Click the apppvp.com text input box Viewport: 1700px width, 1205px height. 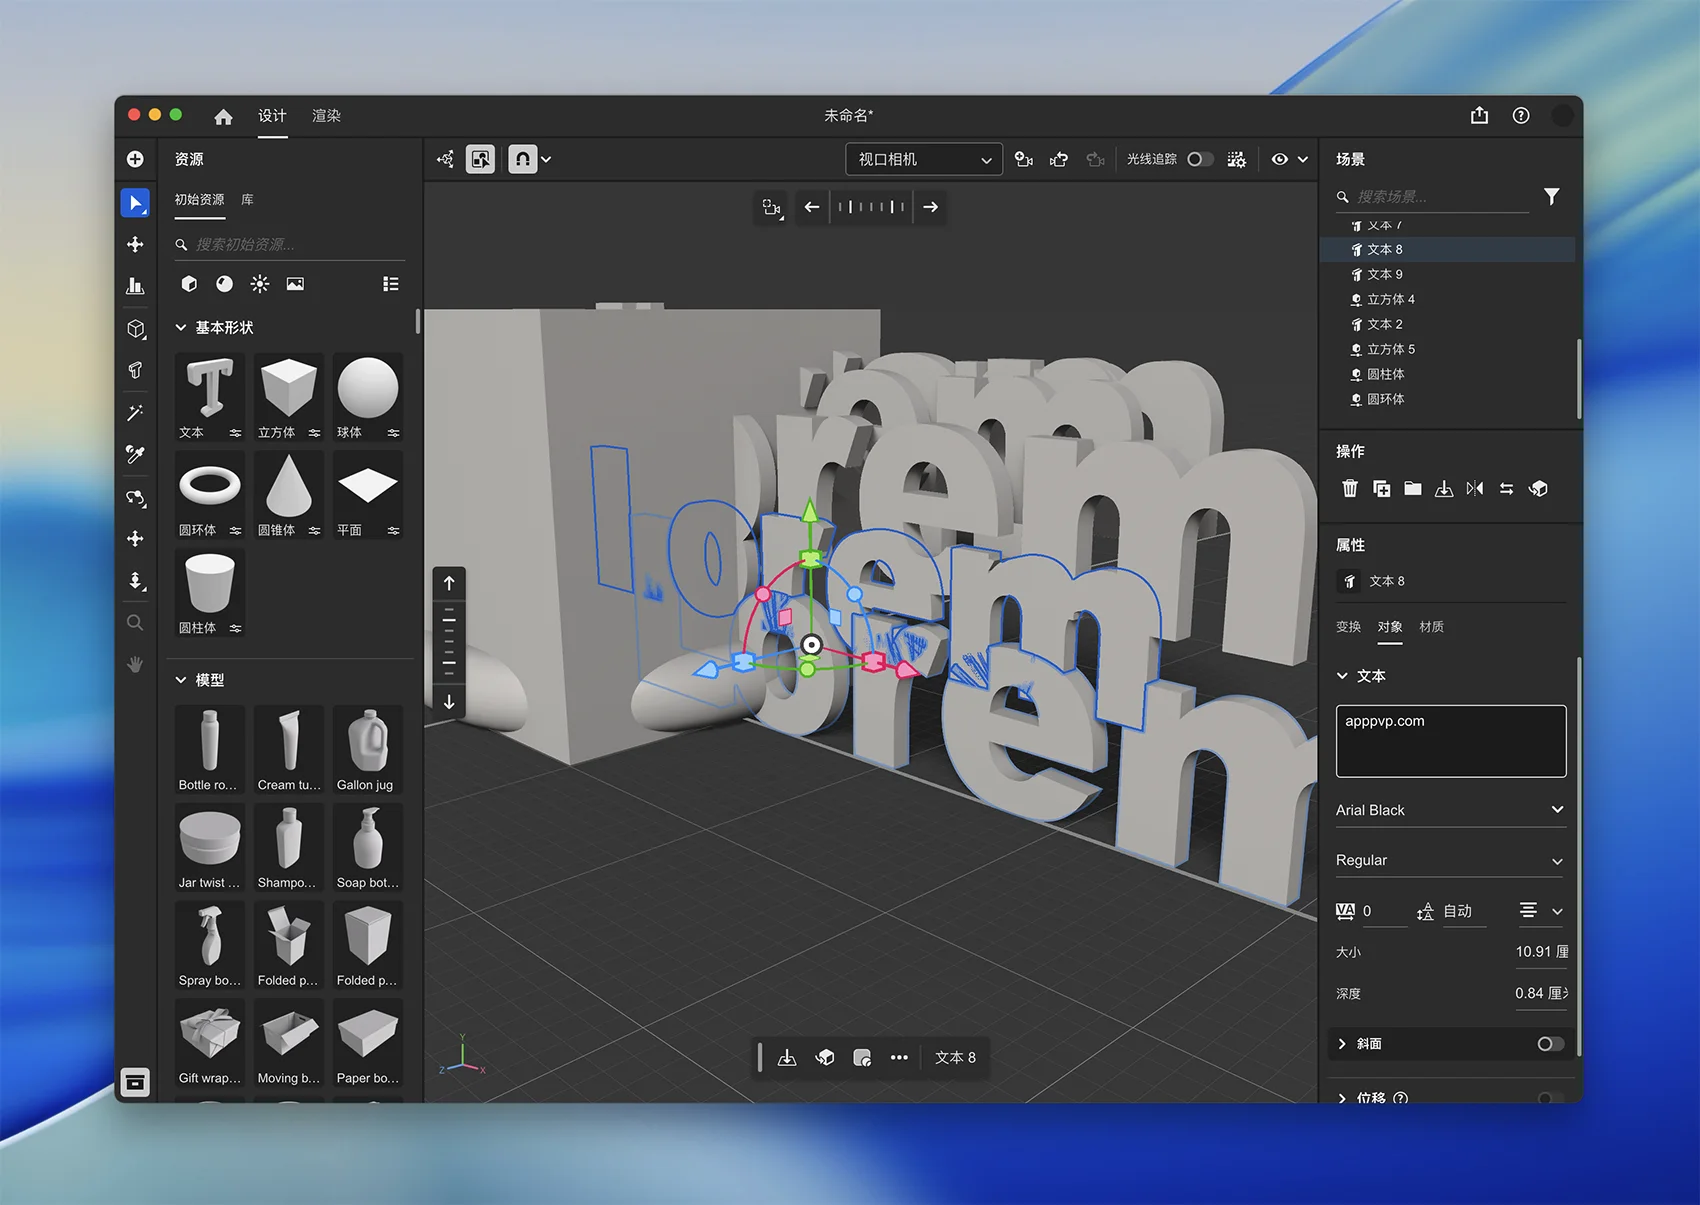point(1450,741)
